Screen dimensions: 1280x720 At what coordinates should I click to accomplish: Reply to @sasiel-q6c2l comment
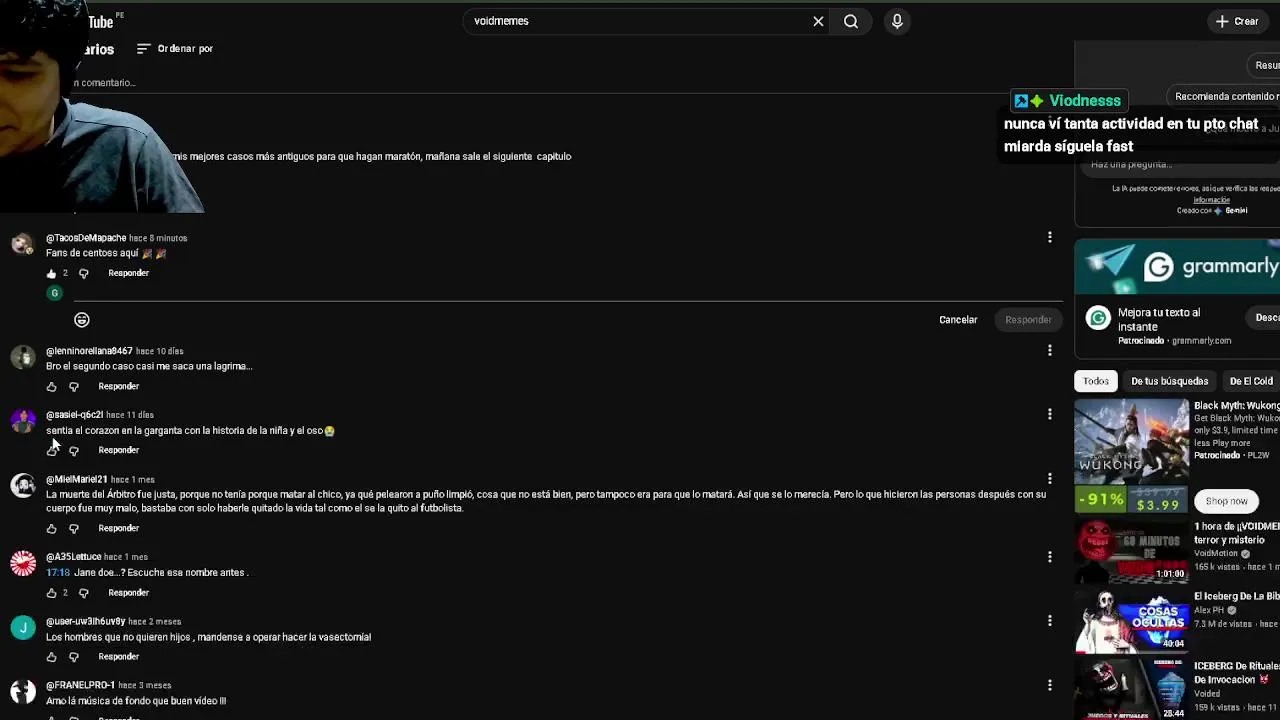(x=118, y=450)
